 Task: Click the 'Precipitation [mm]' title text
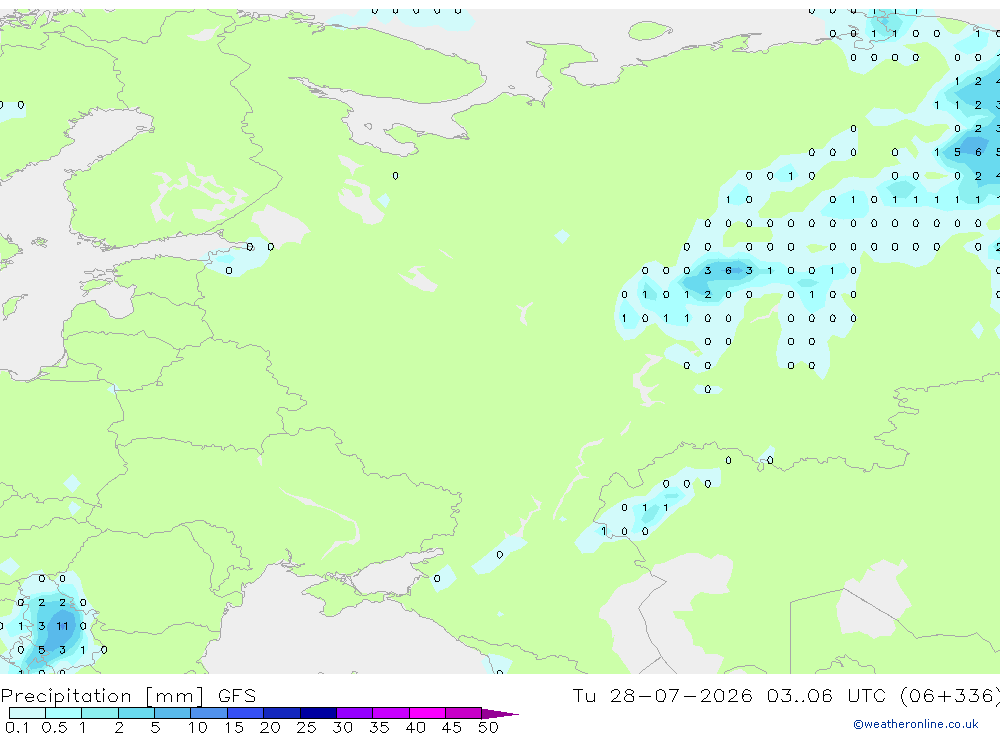102,696
